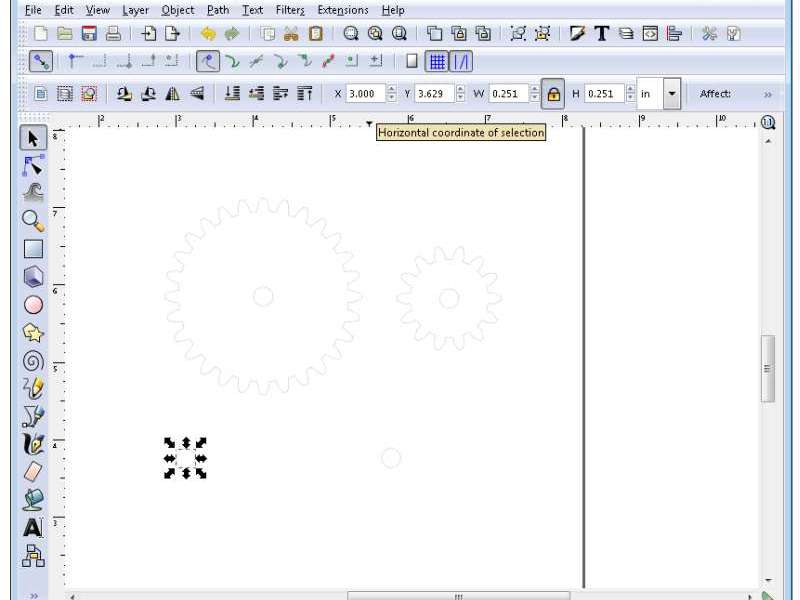
Task: Click Raise selection to top icon
Action: [305, 93]
